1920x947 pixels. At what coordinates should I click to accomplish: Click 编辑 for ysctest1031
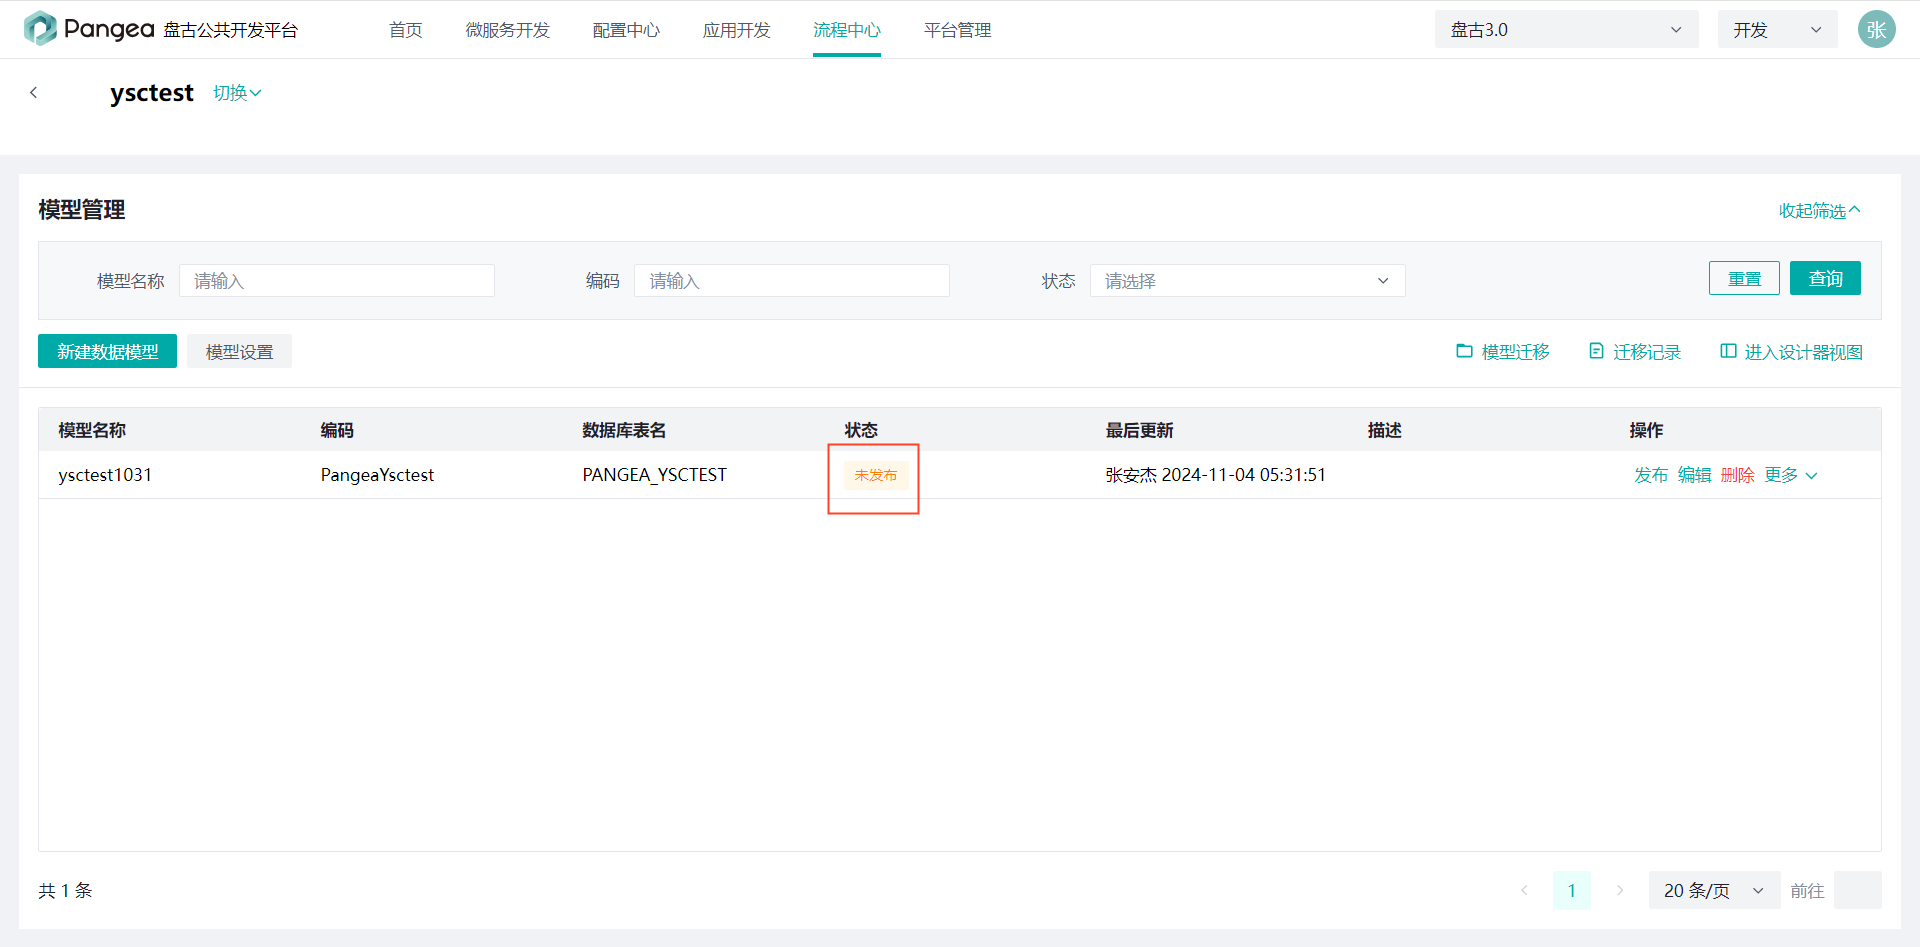pos(1694,475)
